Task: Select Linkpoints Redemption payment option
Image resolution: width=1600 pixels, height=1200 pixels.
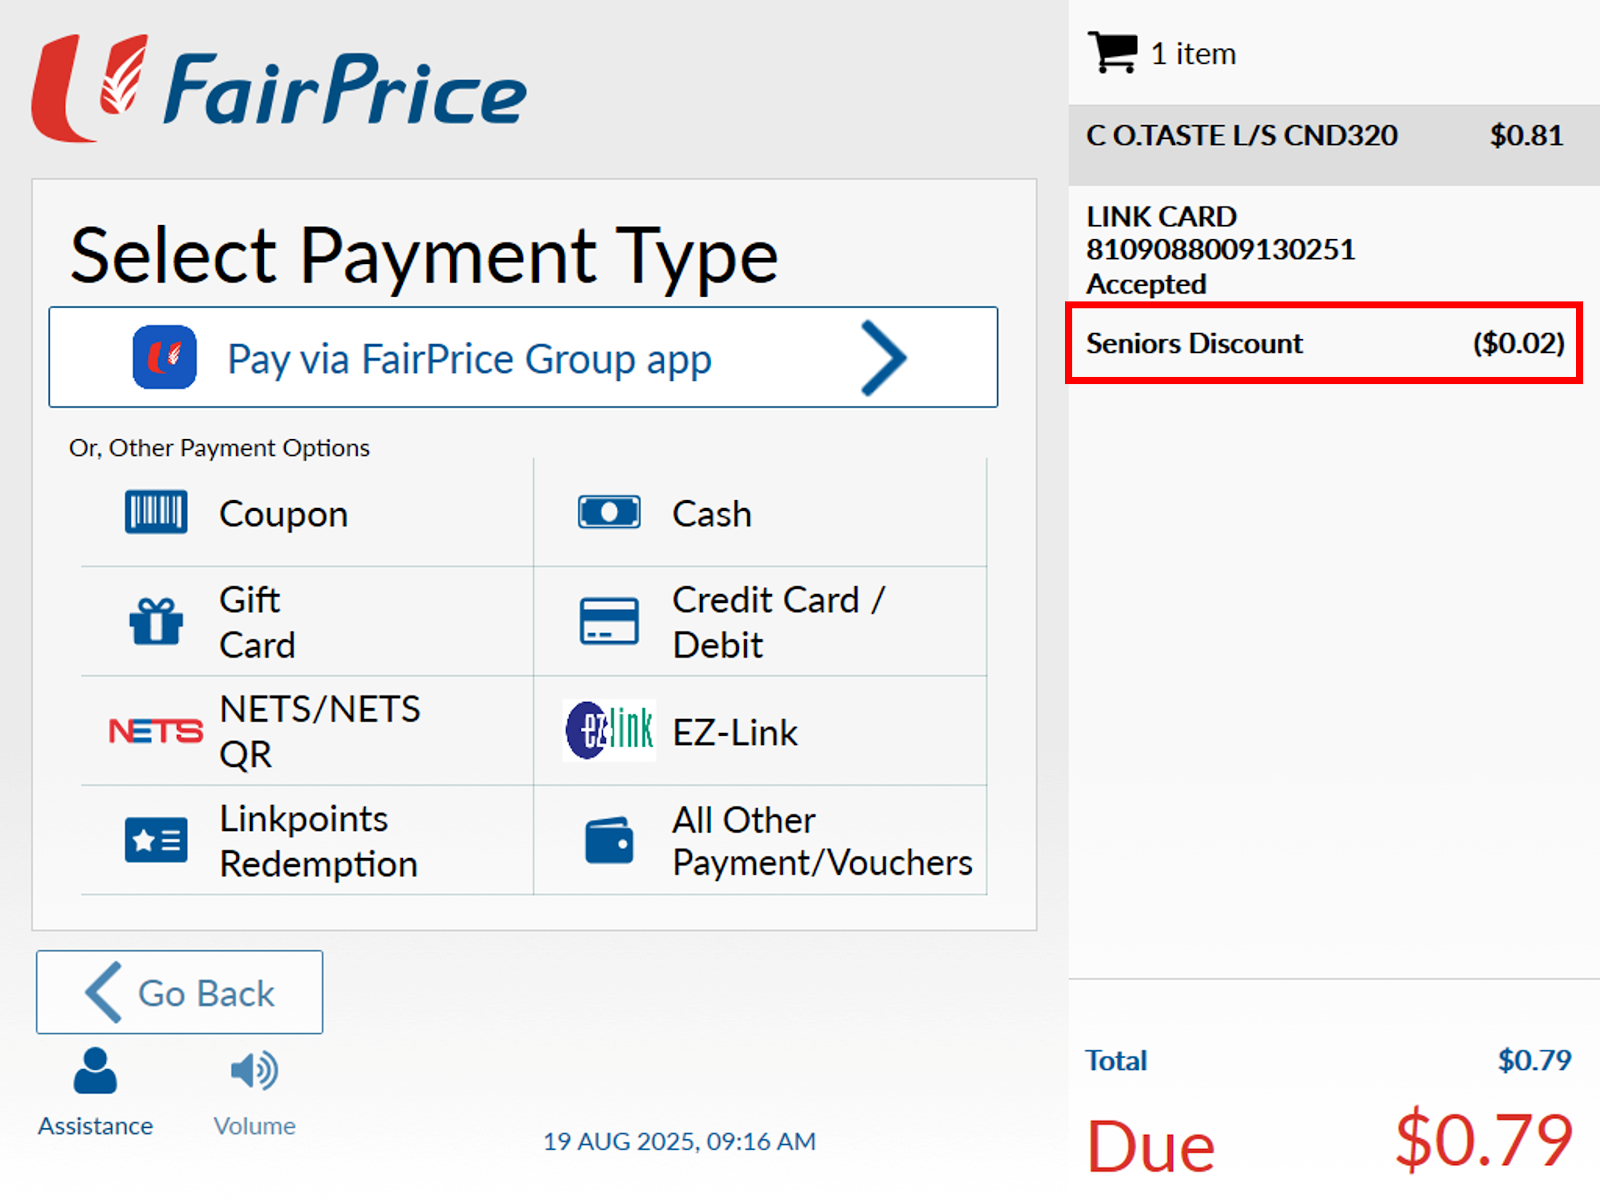Action: [318, 841]
